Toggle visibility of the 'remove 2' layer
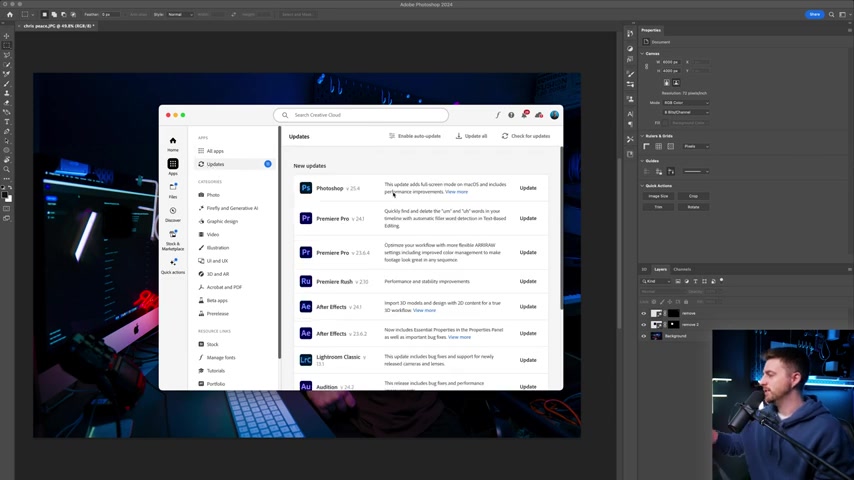This screenshot has height=480, width=854. click(643, 325)
